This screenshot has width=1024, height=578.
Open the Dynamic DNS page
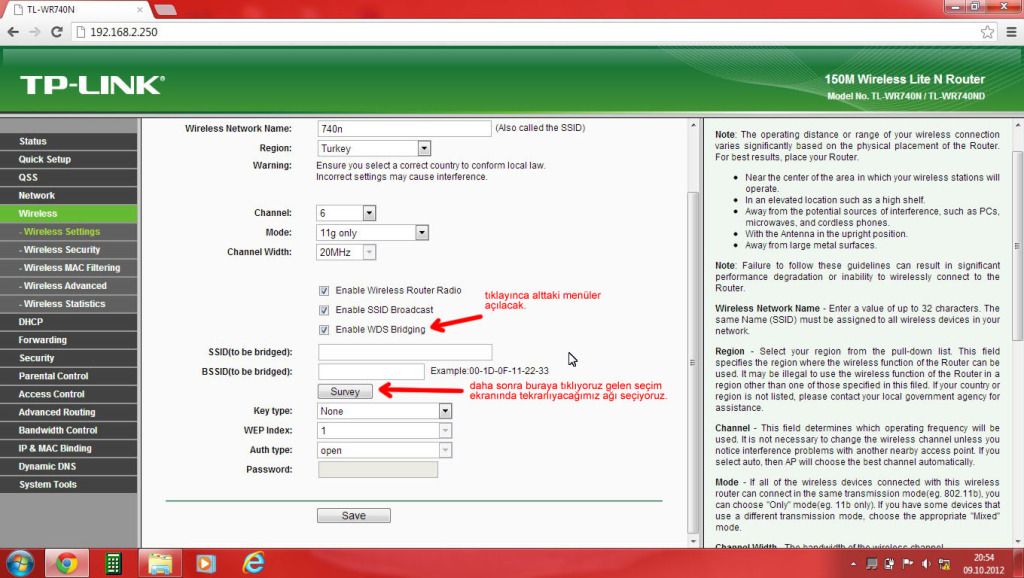tap(69, 466)
